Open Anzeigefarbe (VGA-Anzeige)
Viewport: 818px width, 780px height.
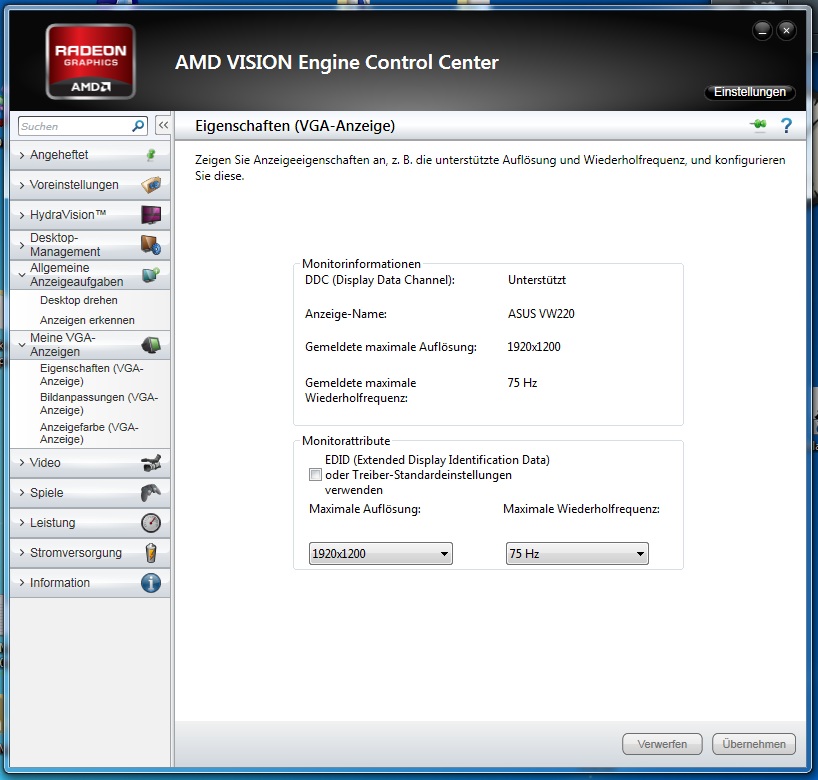[x=89, y=433]
